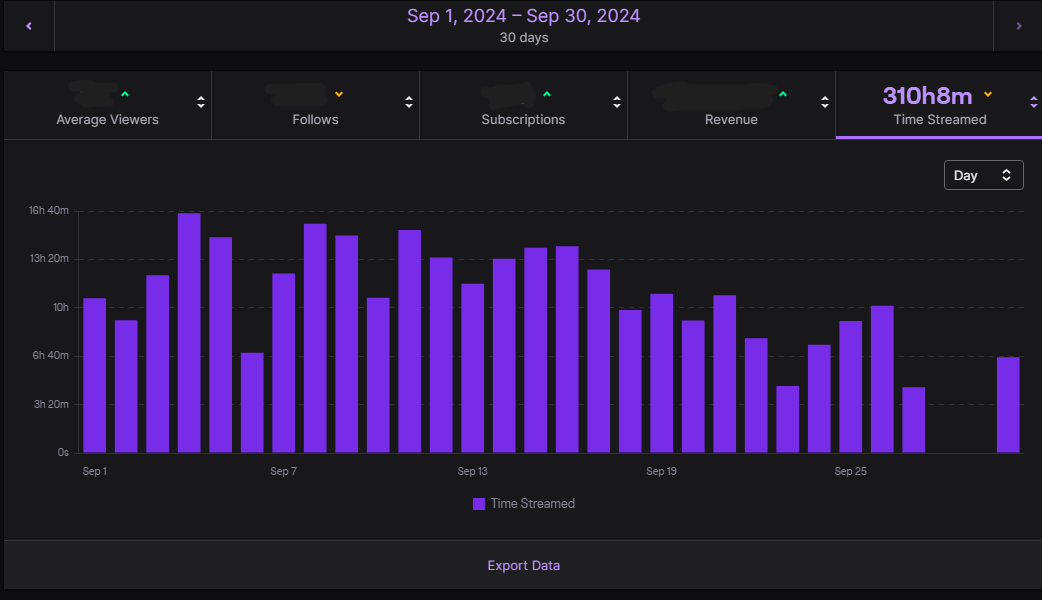The width and height of the screenshot is (1042, 600).
Task: Go to next date range arrow
Action: click(x=1018, y=26)
